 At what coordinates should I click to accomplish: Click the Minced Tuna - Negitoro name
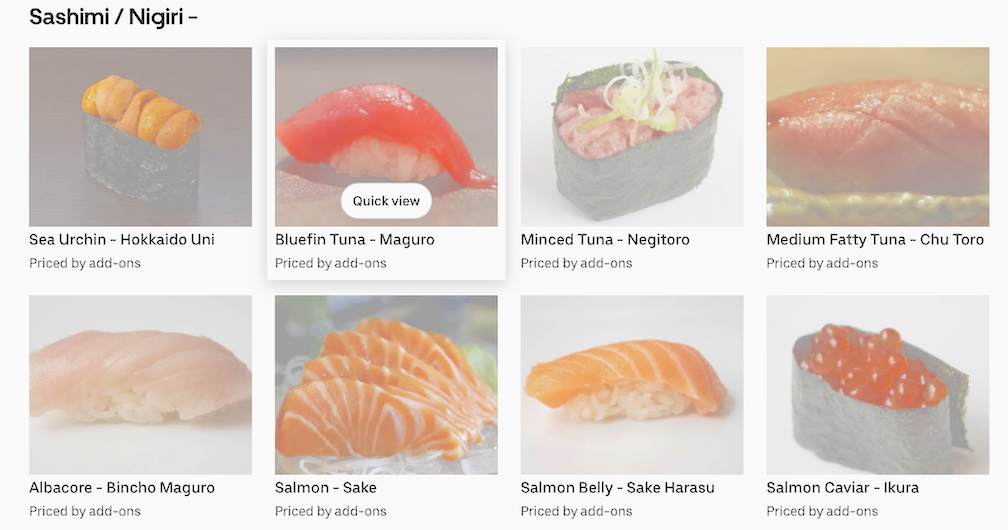pos(605,239)
